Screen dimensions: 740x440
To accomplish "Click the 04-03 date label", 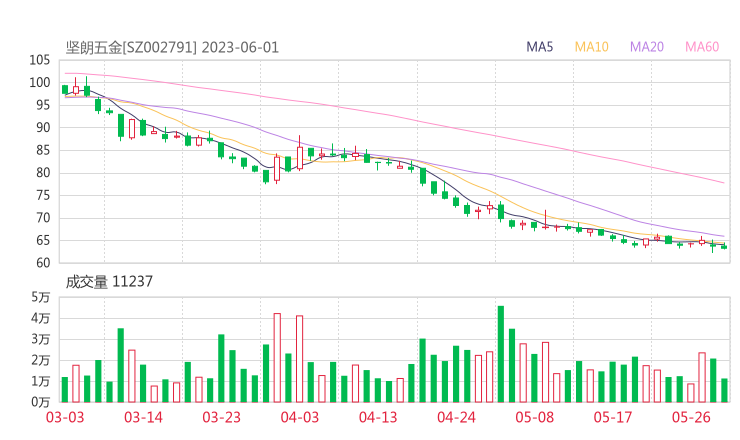I will coord(300,417).
